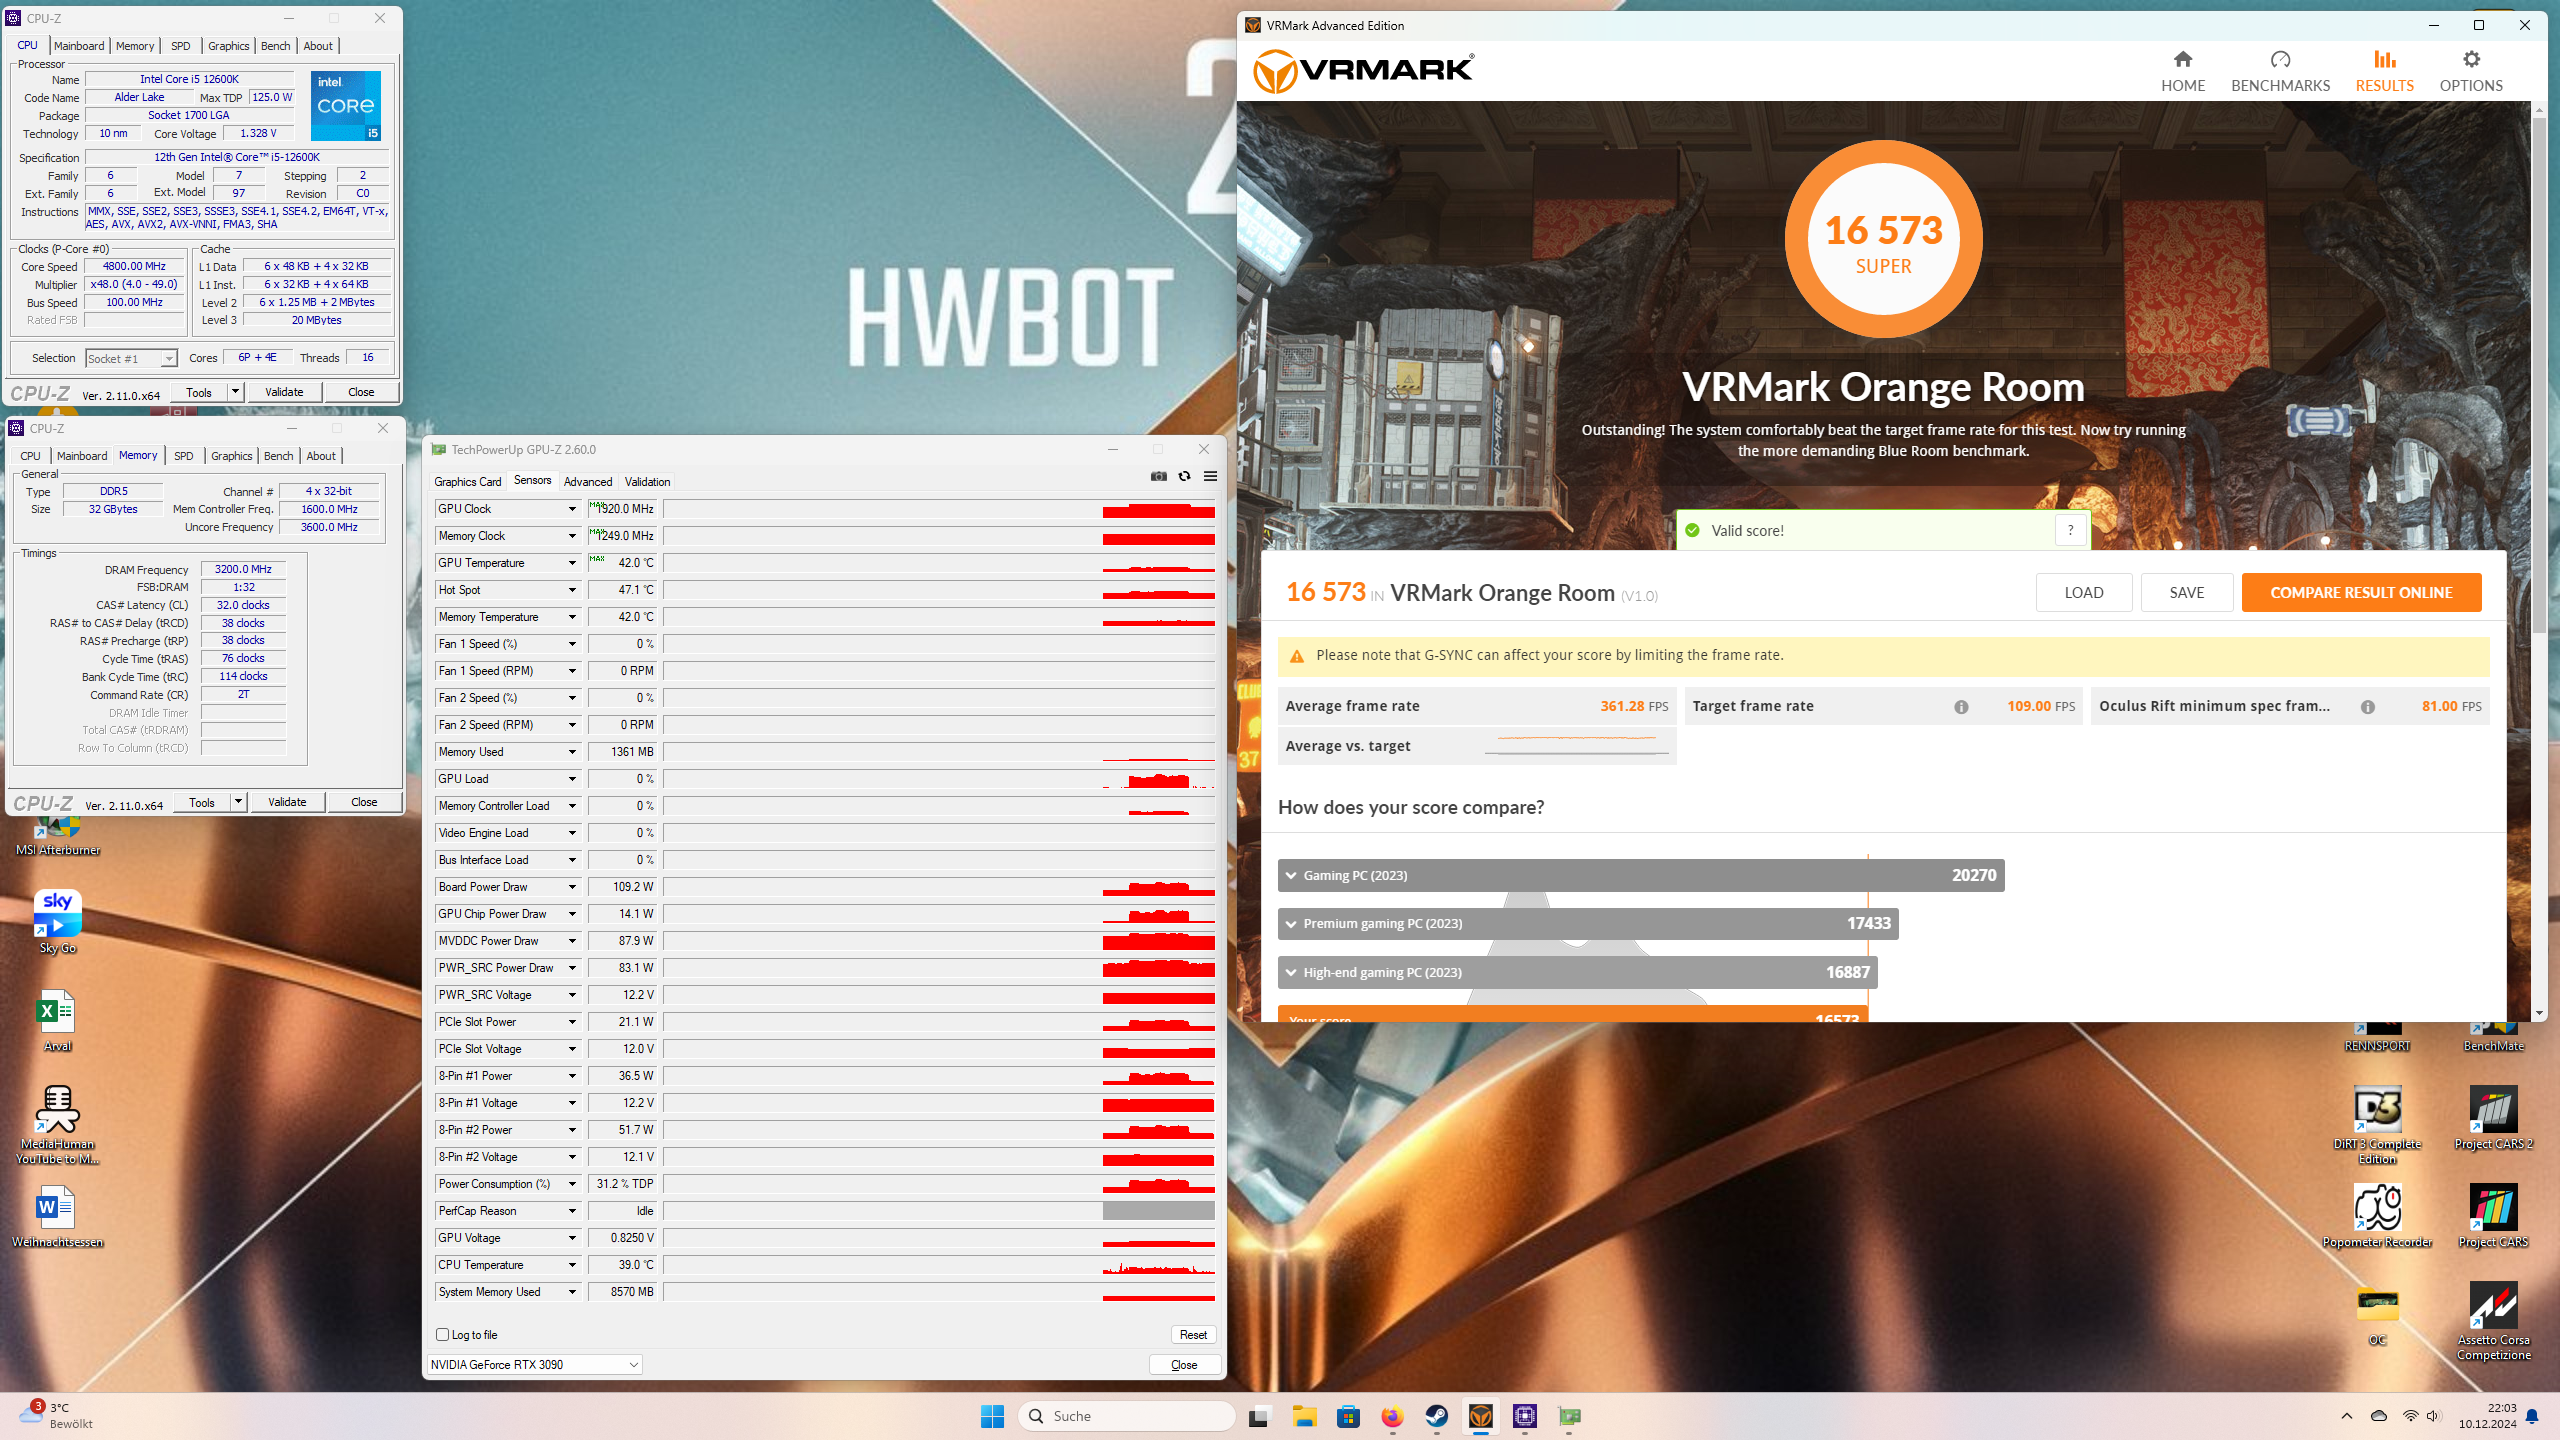Click Firefox icon in taskbar
Screen dimensions: 2560x1440
point(1392,1416)
